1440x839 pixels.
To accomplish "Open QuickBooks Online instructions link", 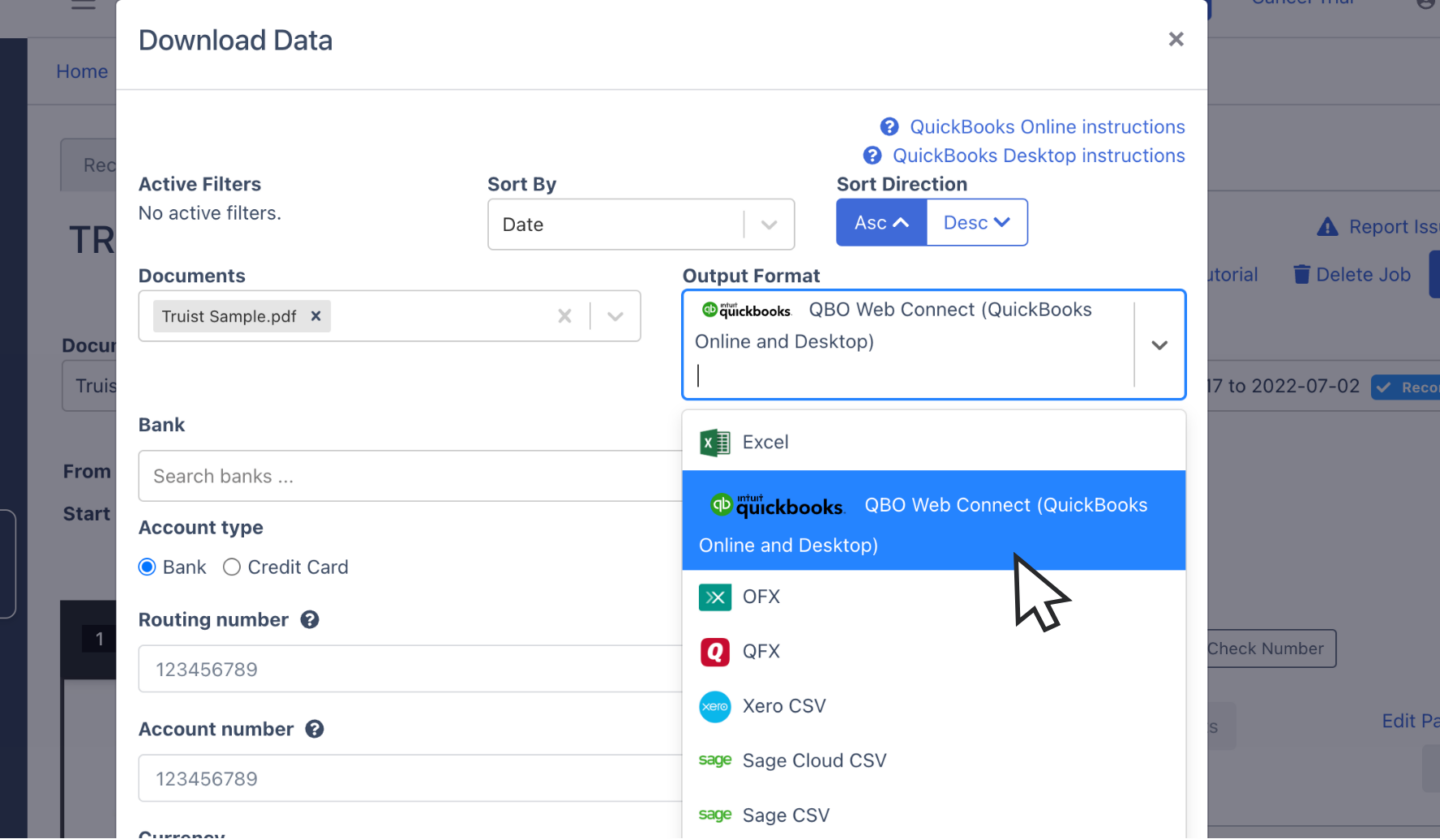I will pyautogui.click(x=1047, y=127).
